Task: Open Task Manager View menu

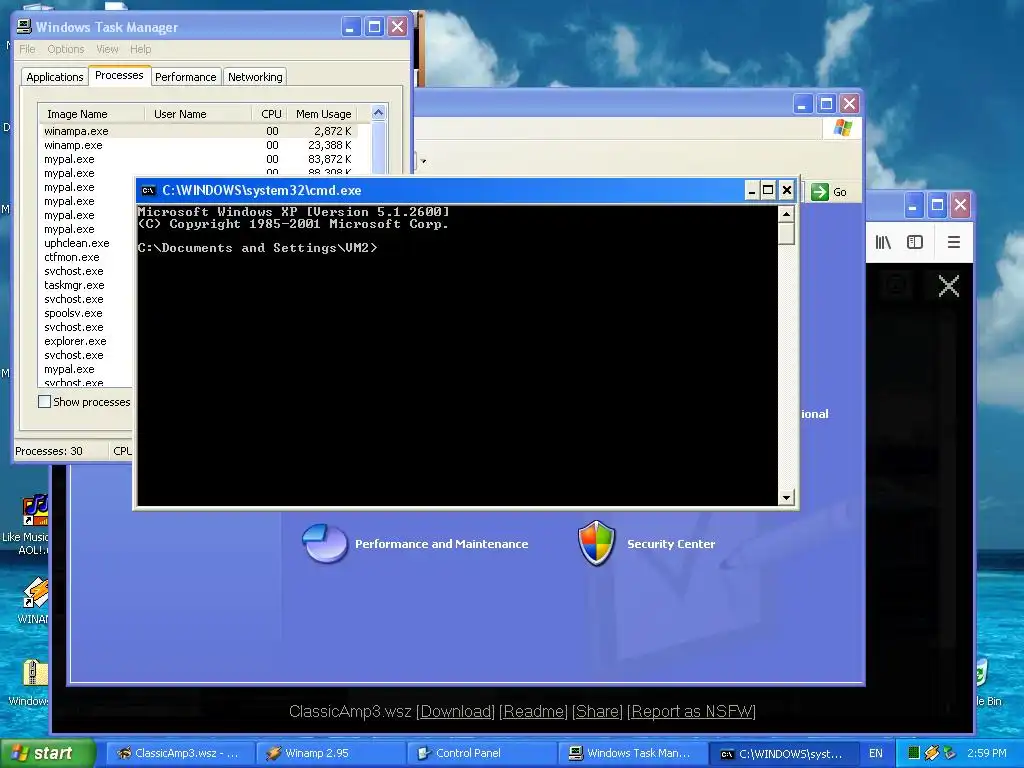Action: tap(107, 49)
